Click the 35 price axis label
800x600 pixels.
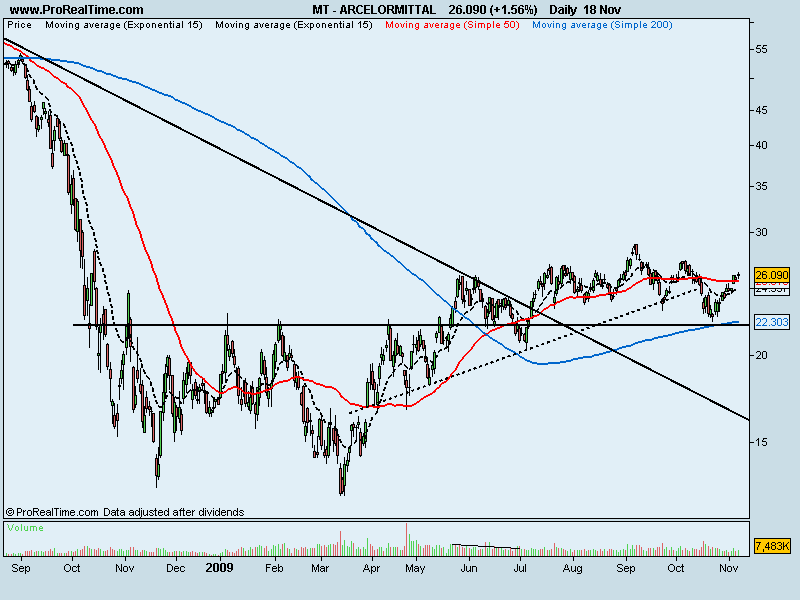[x=761, y=186]
